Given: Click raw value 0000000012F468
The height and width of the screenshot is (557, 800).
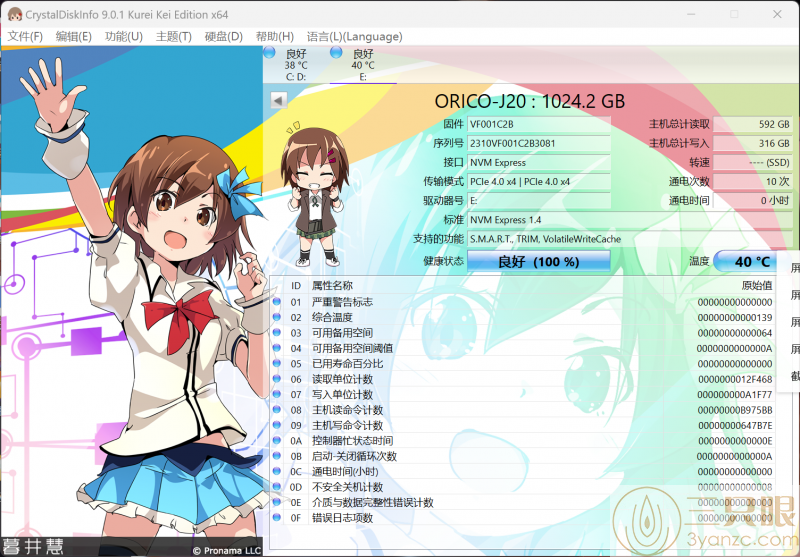Looking at the screenshot, I should [x=735, y=379].
